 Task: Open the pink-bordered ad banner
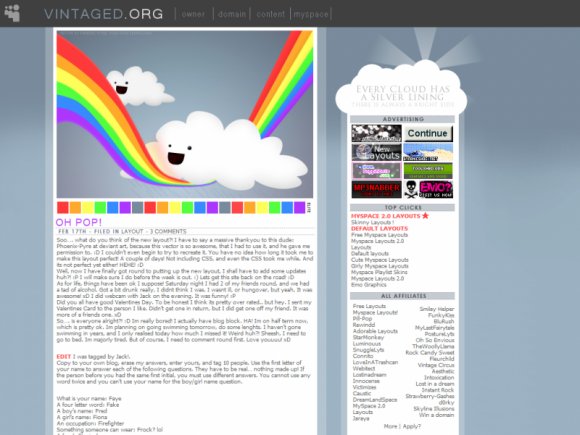[x=376, y=171]
